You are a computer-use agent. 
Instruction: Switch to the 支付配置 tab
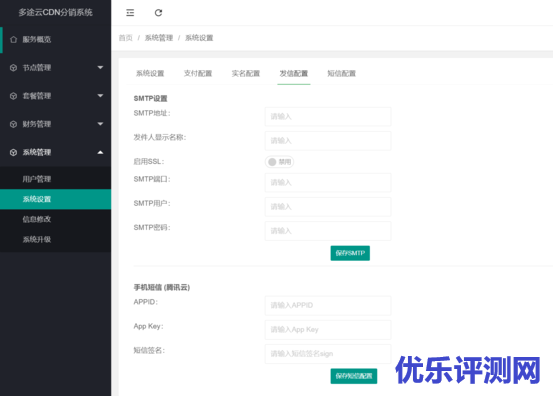[198, 73]
